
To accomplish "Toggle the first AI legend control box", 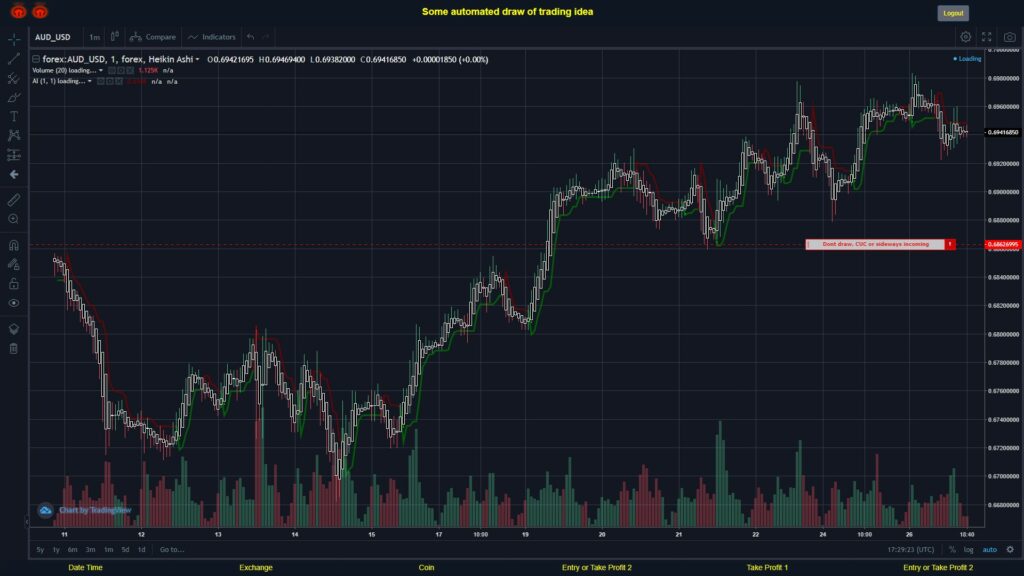I will click(x=101, y=82).
